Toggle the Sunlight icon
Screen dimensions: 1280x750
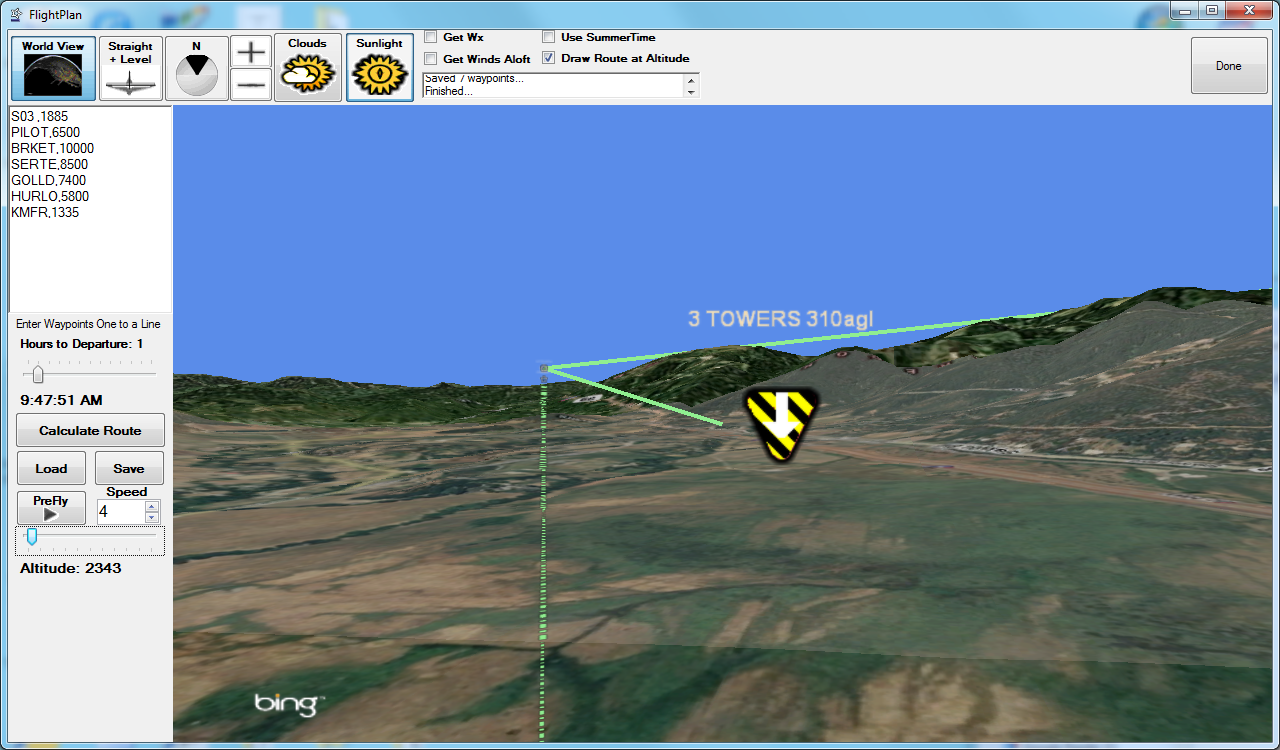pyautogui.click(x=380, y=68)
